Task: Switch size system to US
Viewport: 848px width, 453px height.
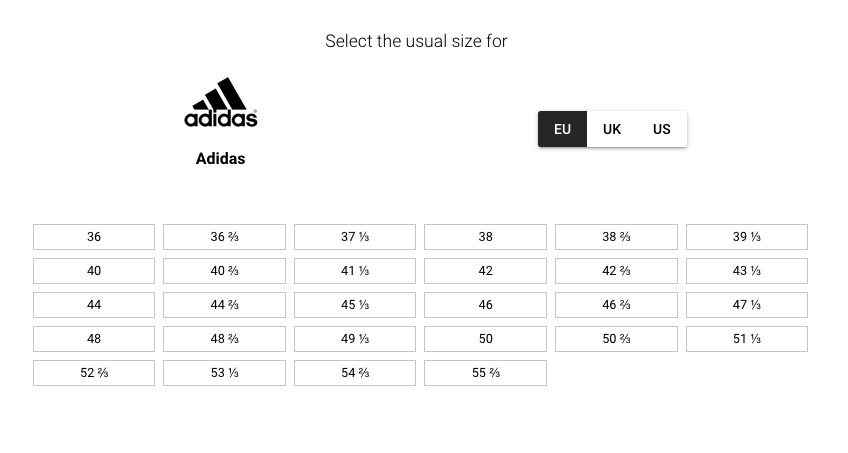Action: [x=661, y=129]
